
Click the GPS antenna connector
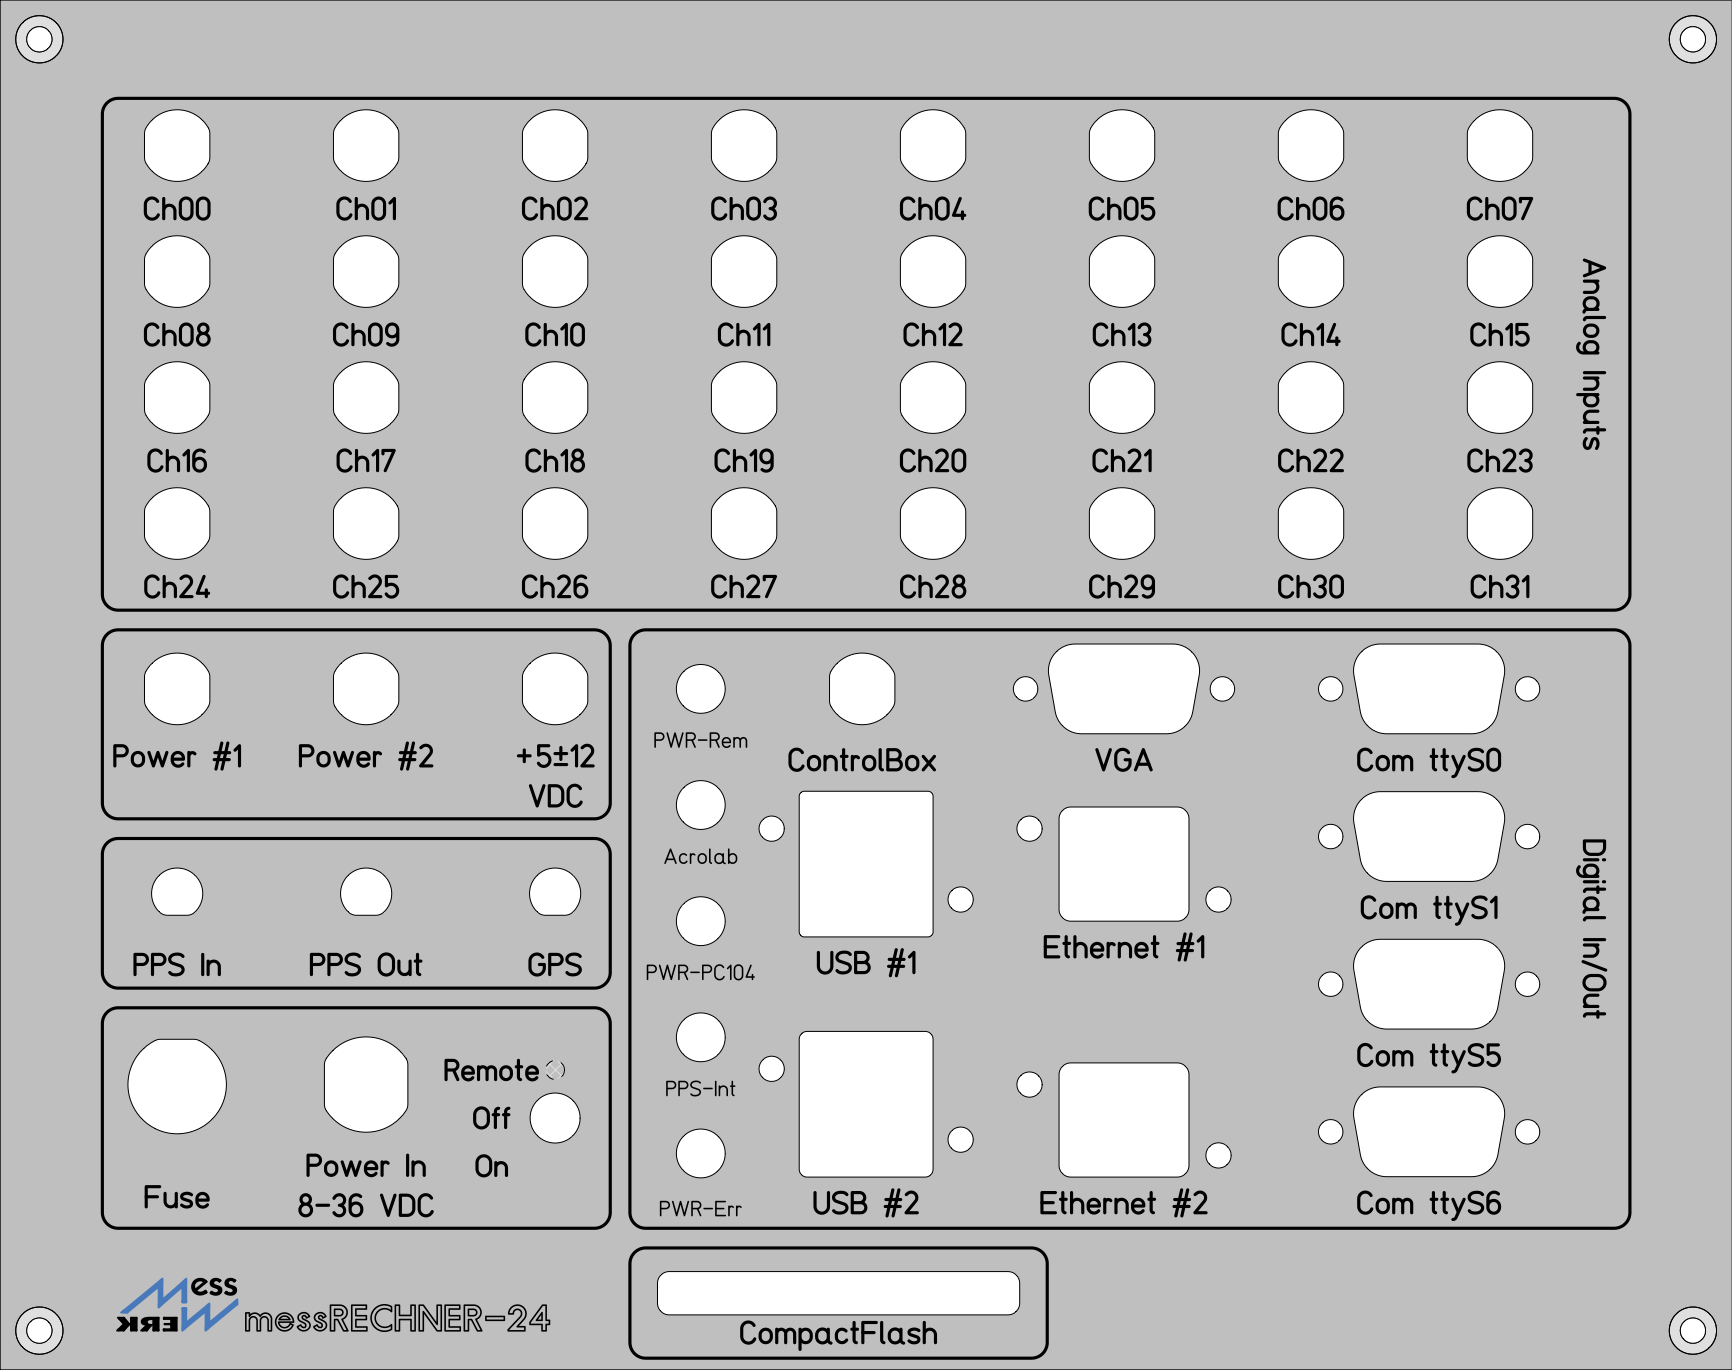point(555,893)
